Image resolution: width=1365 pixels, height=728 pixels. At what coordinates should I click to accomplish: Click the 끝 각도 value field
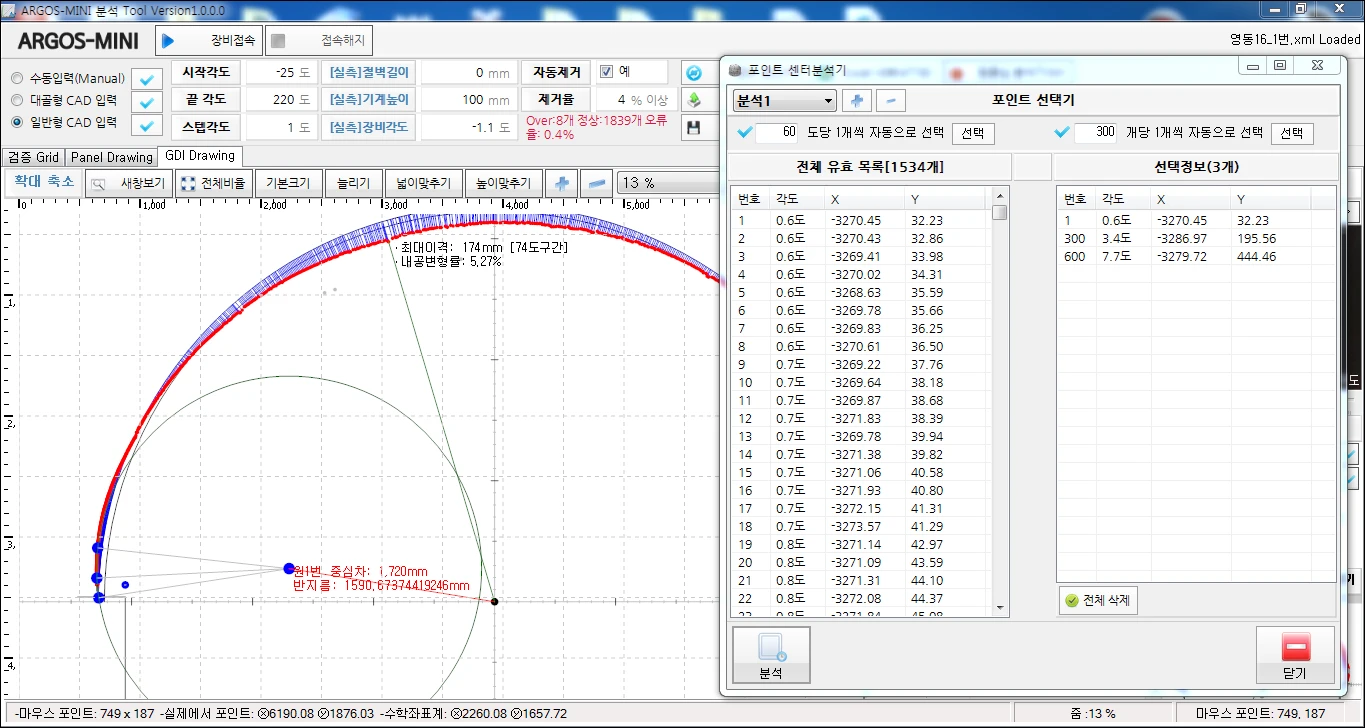pyautogui.click(x=281, y=100)
